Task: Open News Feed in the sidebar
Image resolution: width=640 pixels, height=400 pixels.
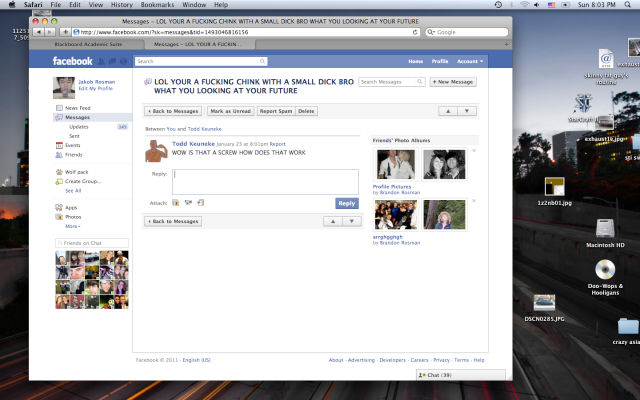Action: pos(78,108)
